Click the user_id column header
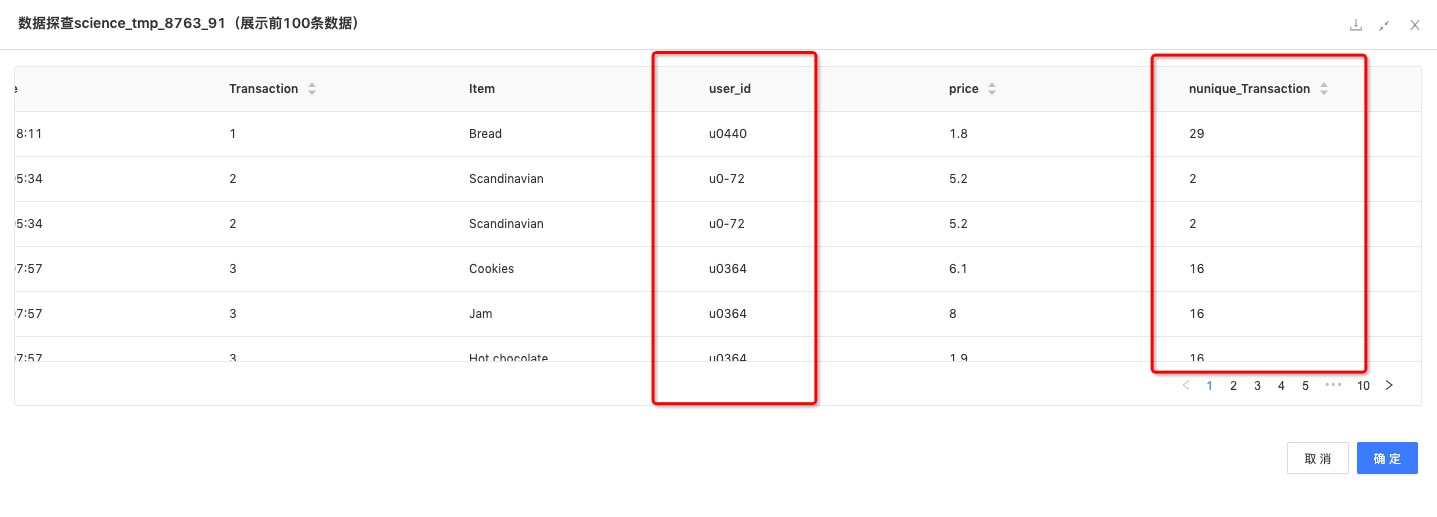Image resolution: width=1437 pixels, height=517 pixels. coord(730,89)
